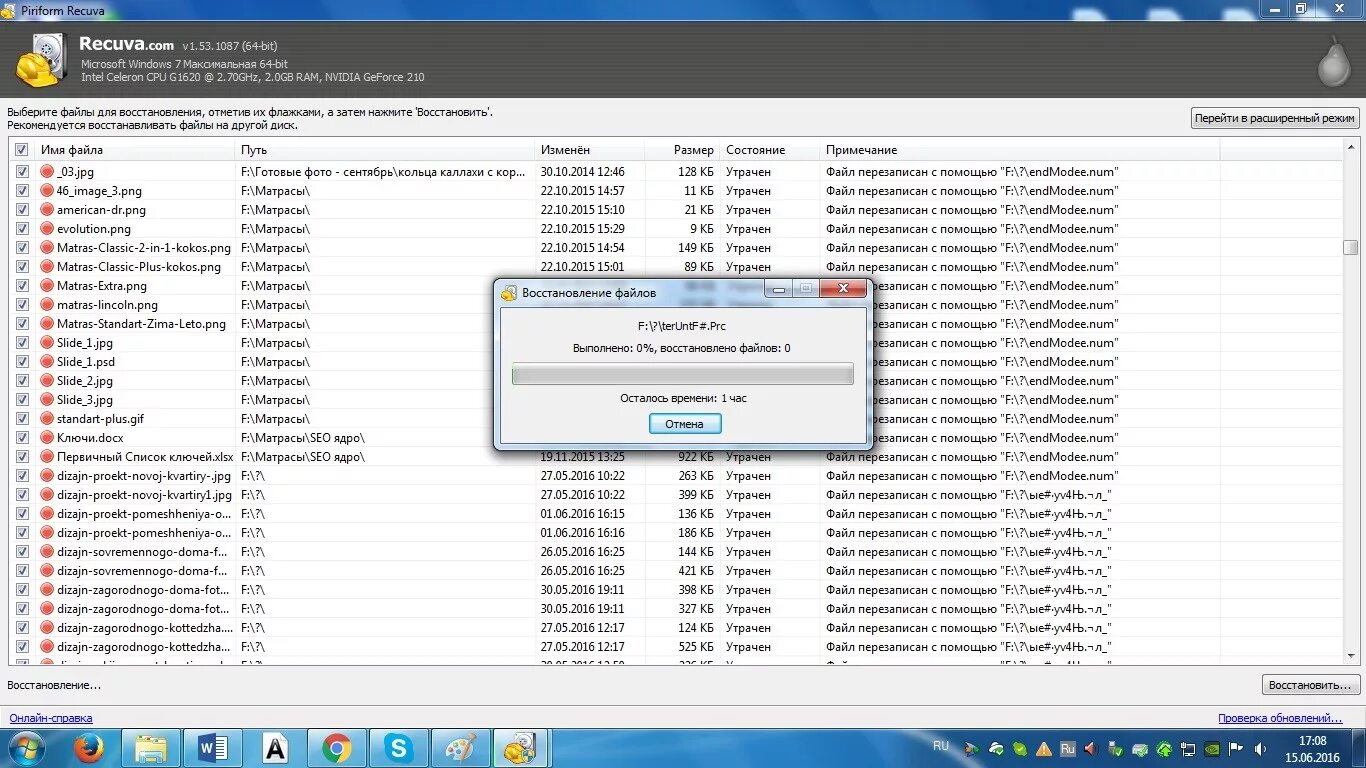
Task: Click red status icon of Первичный Список ключей.xlsx
Action: (46, 457)
